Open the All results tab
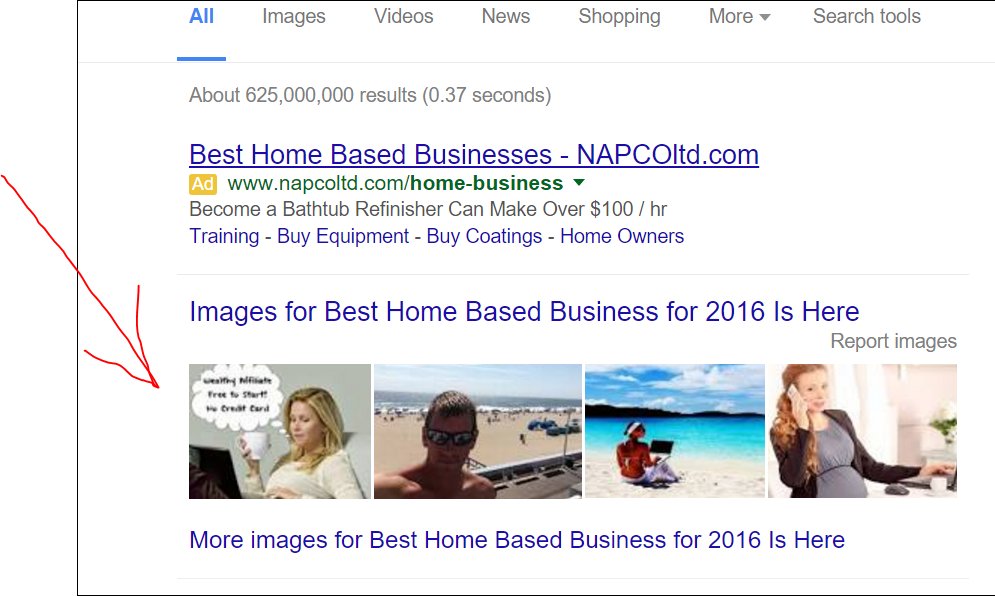The height and width of the screenshot is (596, 995). click(x=201, y=17)
